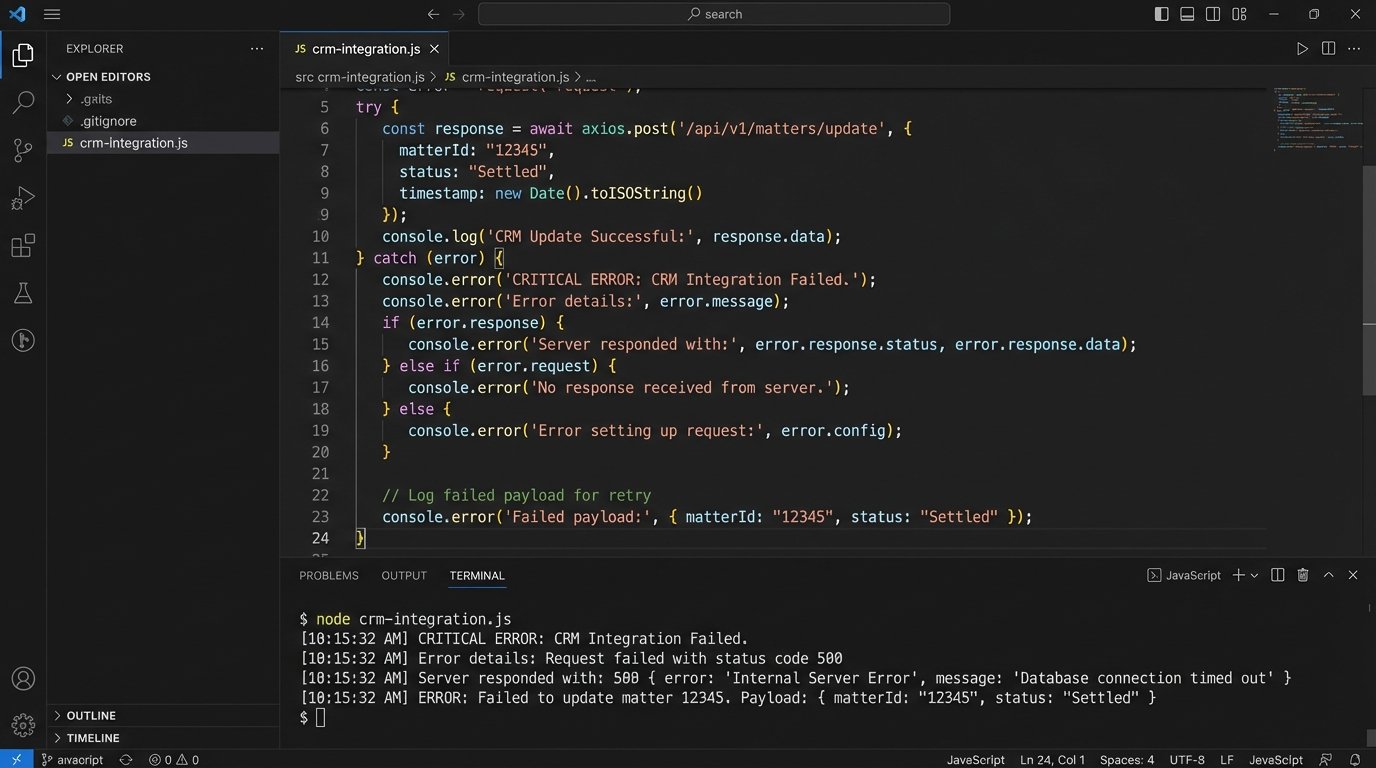The image size is (1376, 768).
Task: Open the Run and Debug view
Action: click(x=23, y=198)
